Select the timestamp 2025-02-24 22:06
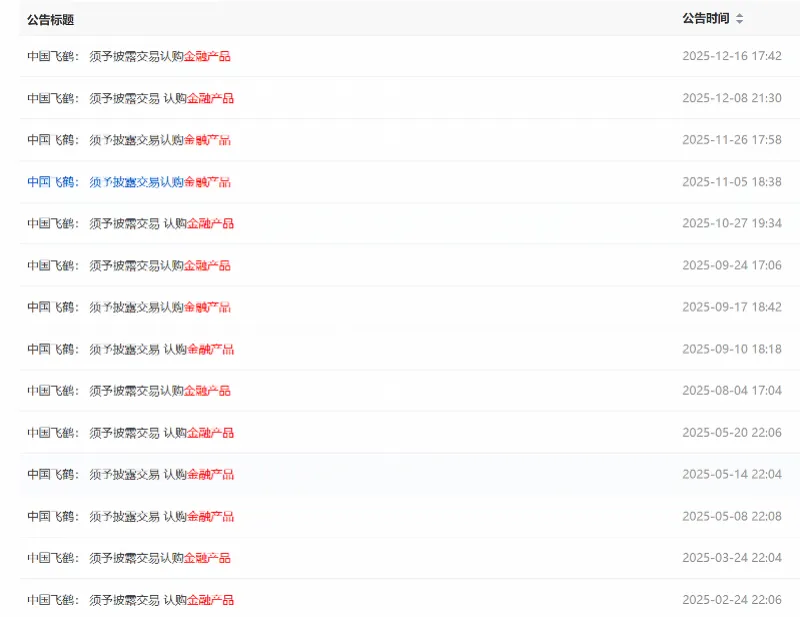 [x=732, y=600]
